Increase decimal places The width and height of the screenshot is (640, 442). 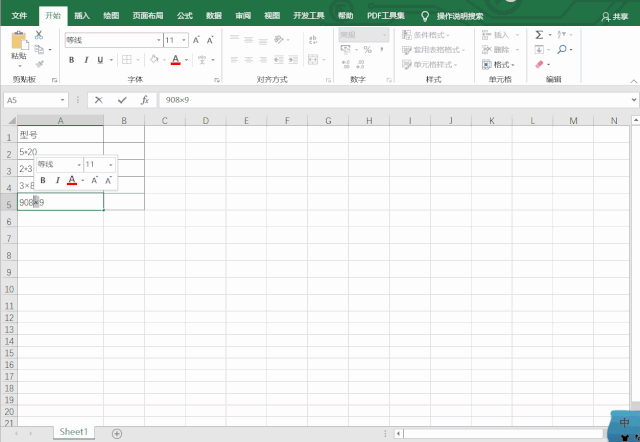click(346, 64)
